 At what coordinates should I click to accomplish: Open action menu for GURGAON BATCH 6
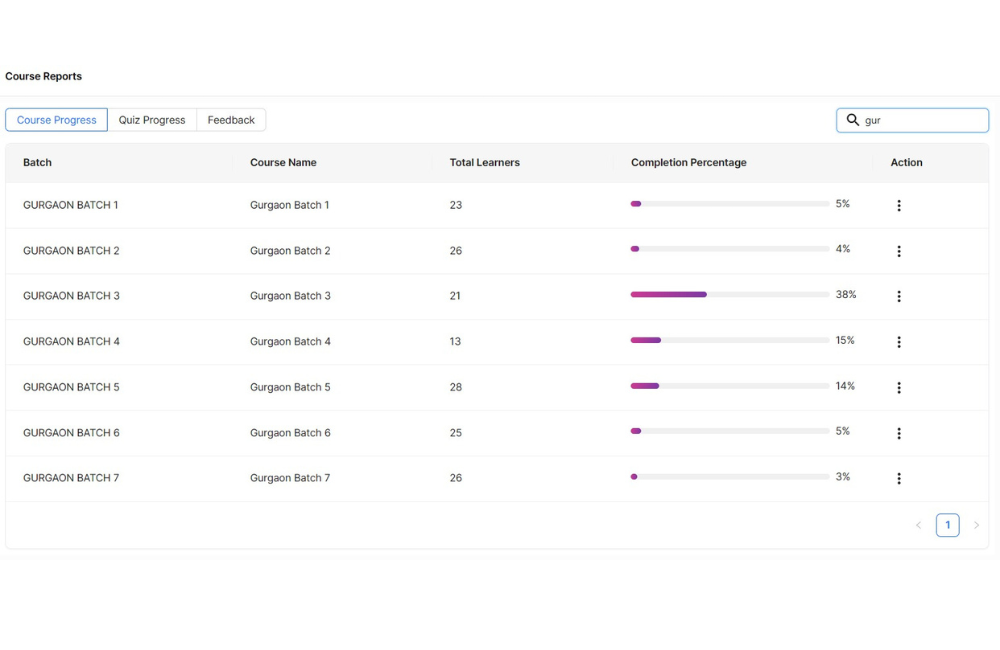(x=899, y=434)
